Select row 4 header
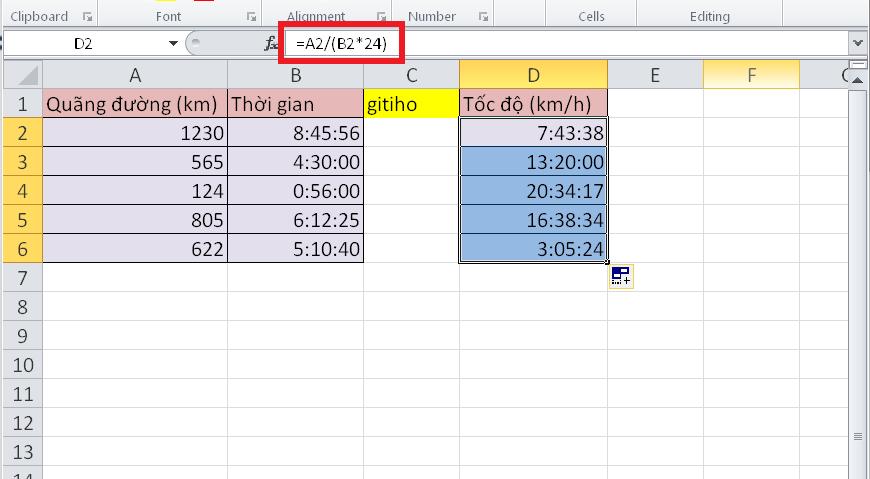This screenshot has height=479, width=870. click(23, 190)
